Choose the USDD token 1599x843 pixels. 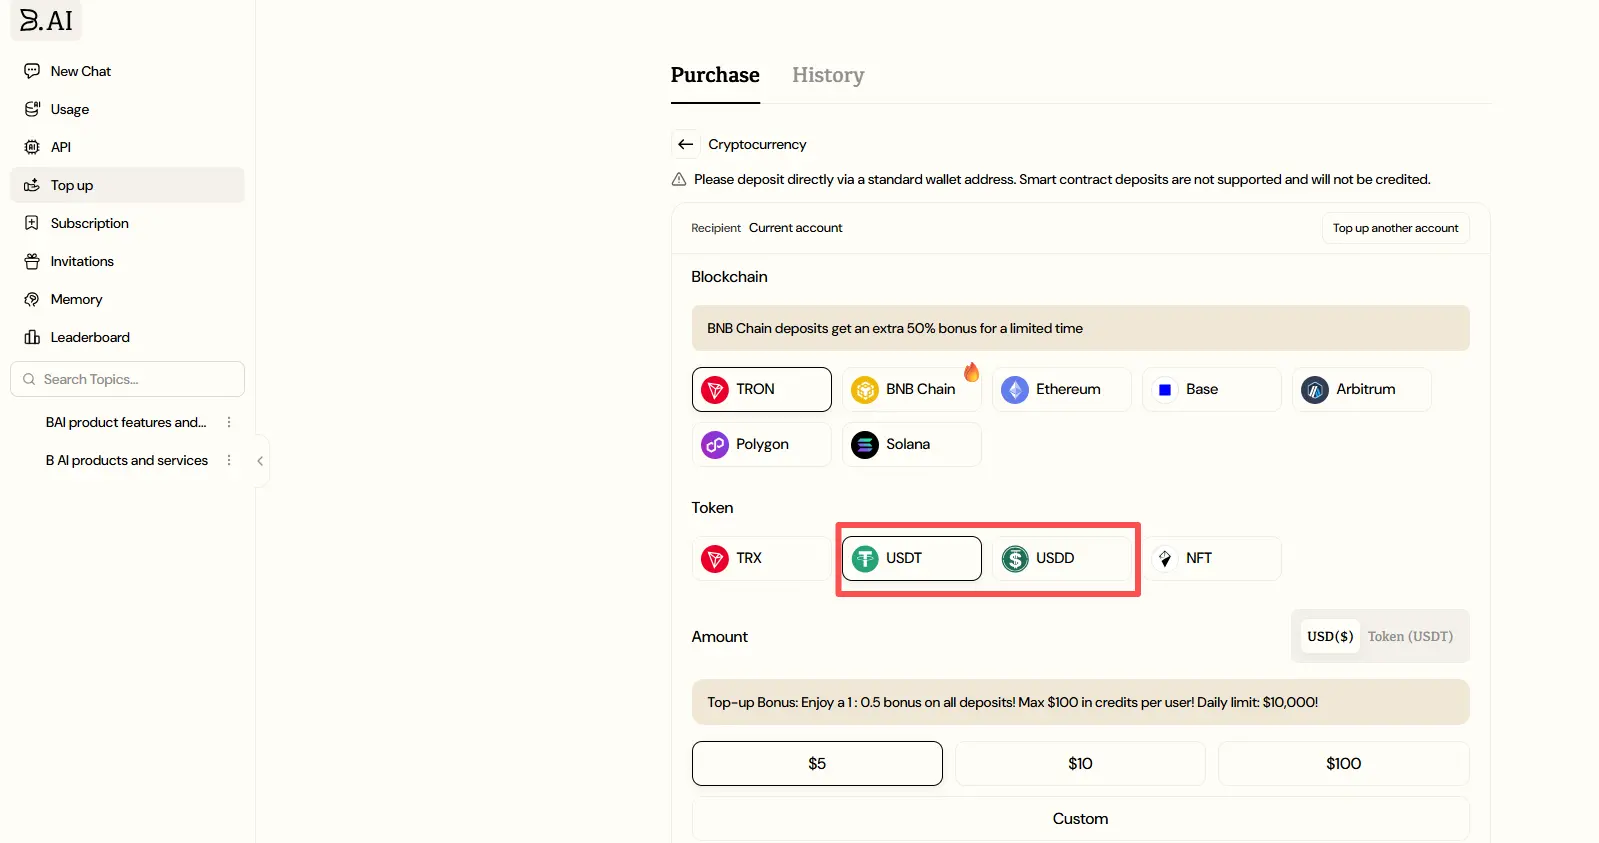click(1061, 558)
